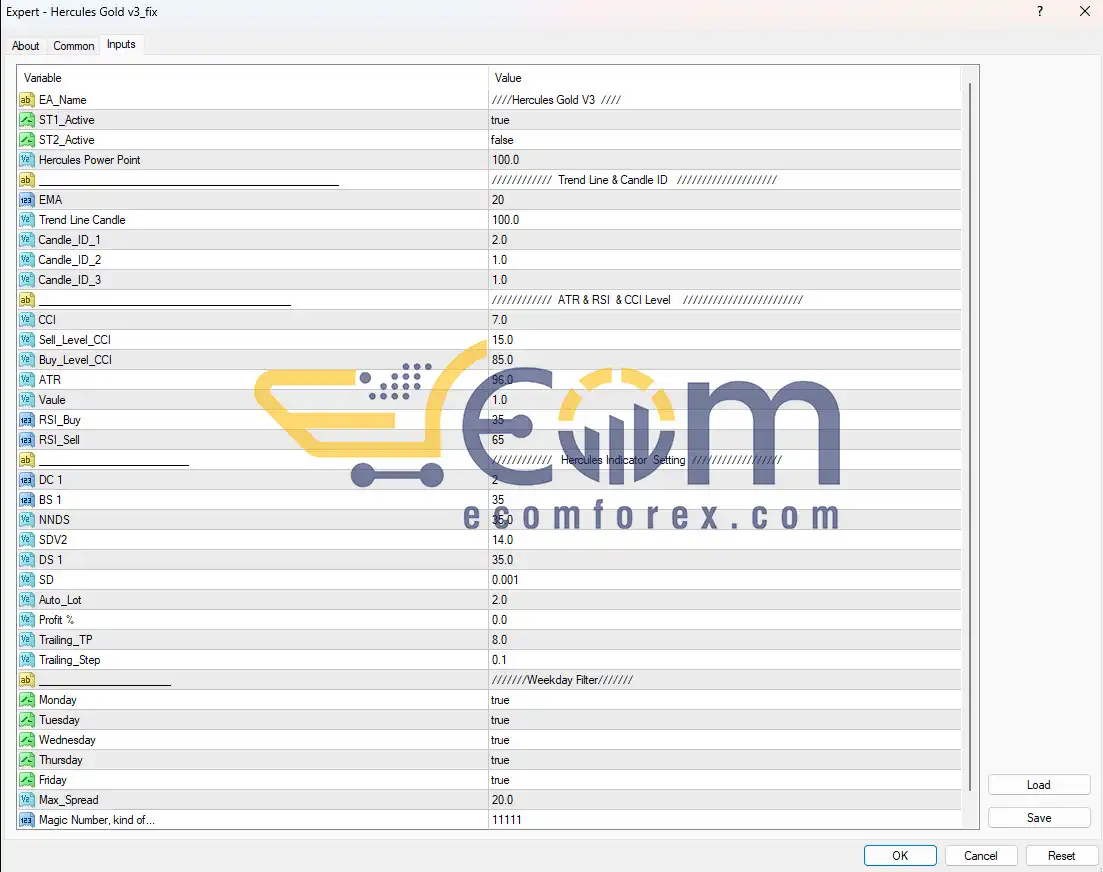Click the boolean icon next to ST1_Active
Screen dimensions: 1103x872
pos(27,120)
